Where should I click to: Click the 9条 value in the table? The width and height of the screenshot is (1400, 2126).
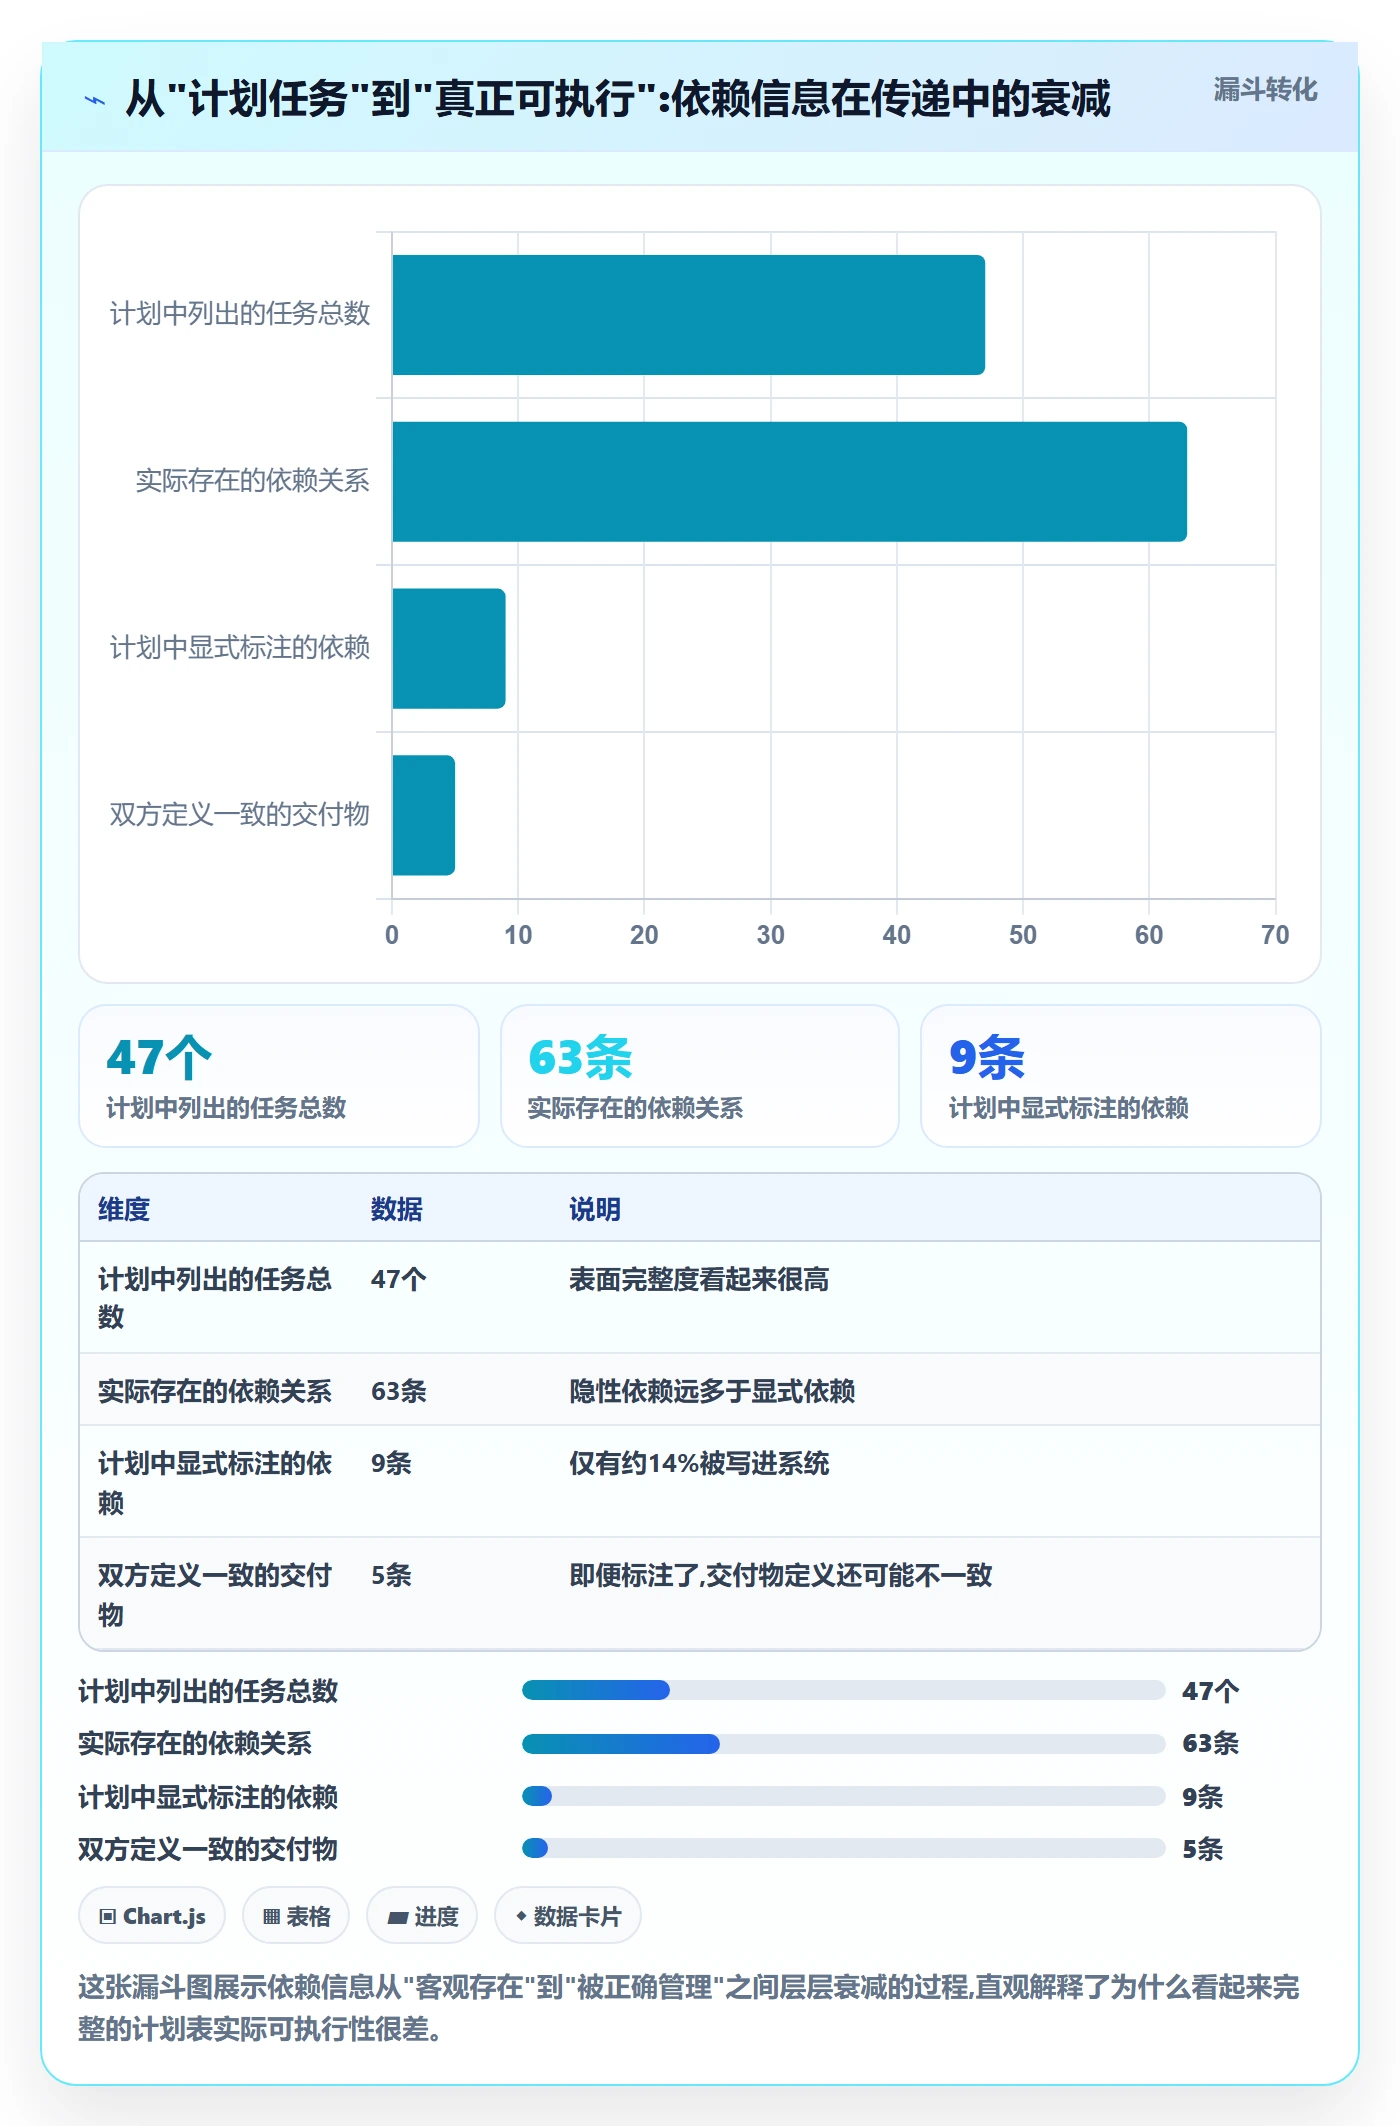tap(391, 1463)
